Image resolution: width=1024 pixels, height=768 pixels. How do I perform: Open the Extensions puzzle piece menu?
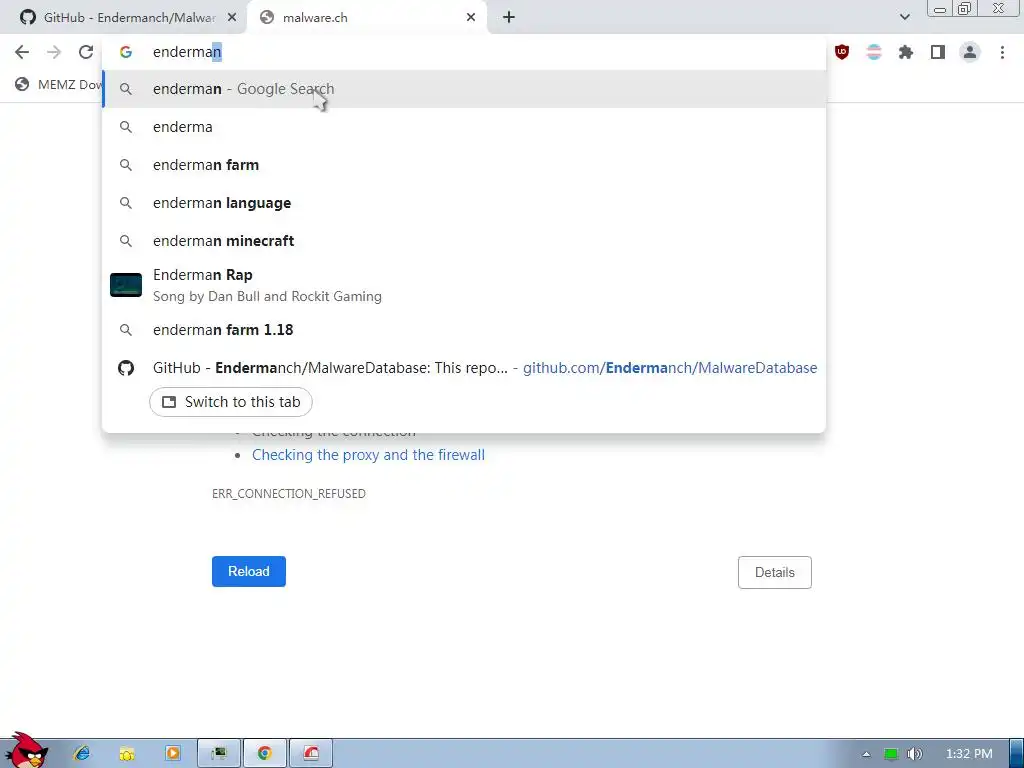906,52
